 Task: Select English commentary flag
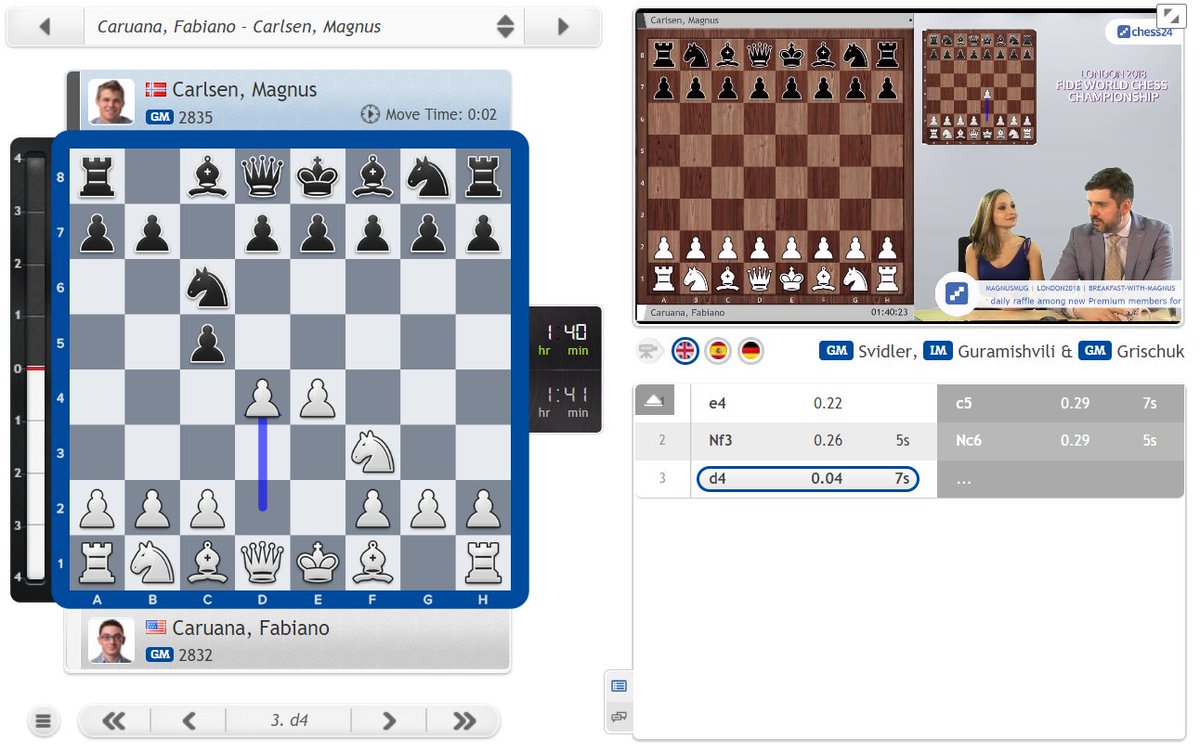(685, 351)
